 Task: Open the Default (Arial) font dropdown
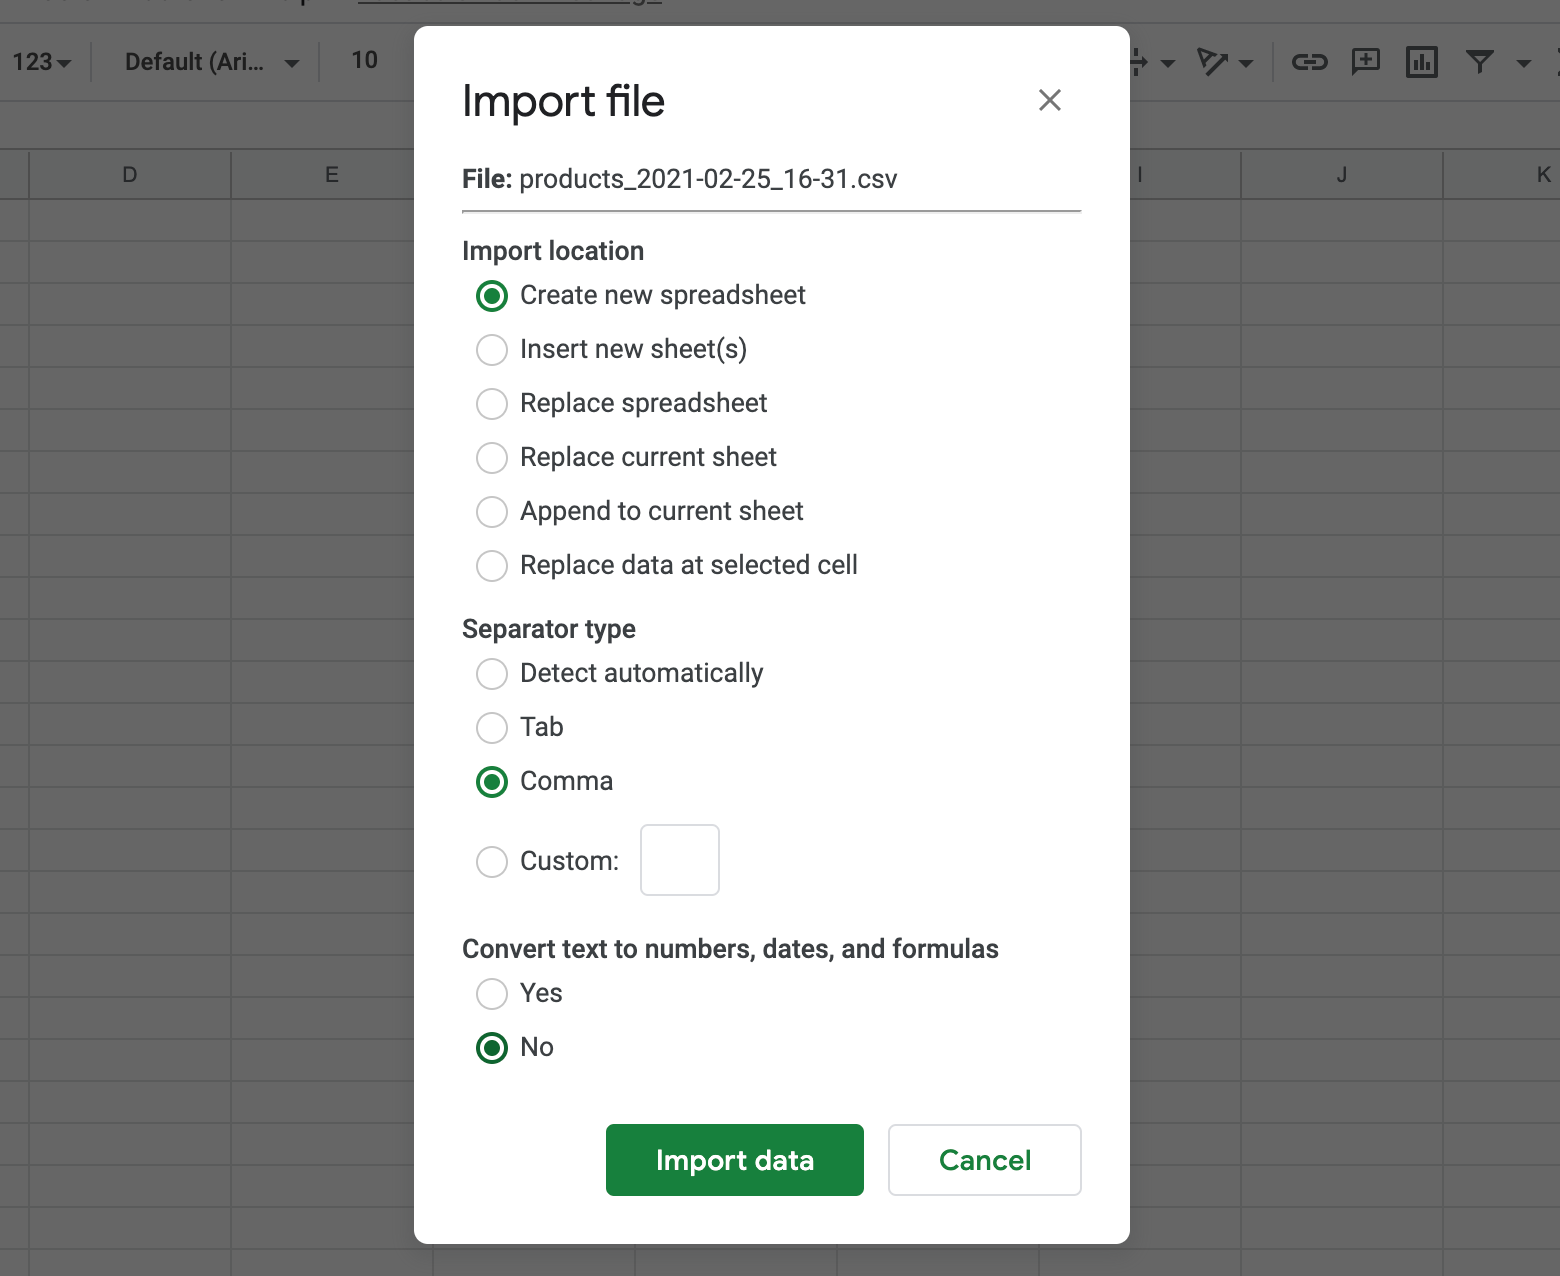[210, 62]
